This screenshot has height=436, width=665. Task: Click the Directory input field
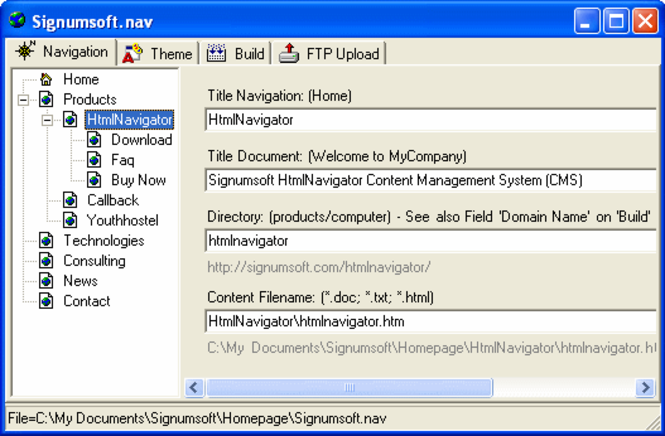click(x=430, y=241)
